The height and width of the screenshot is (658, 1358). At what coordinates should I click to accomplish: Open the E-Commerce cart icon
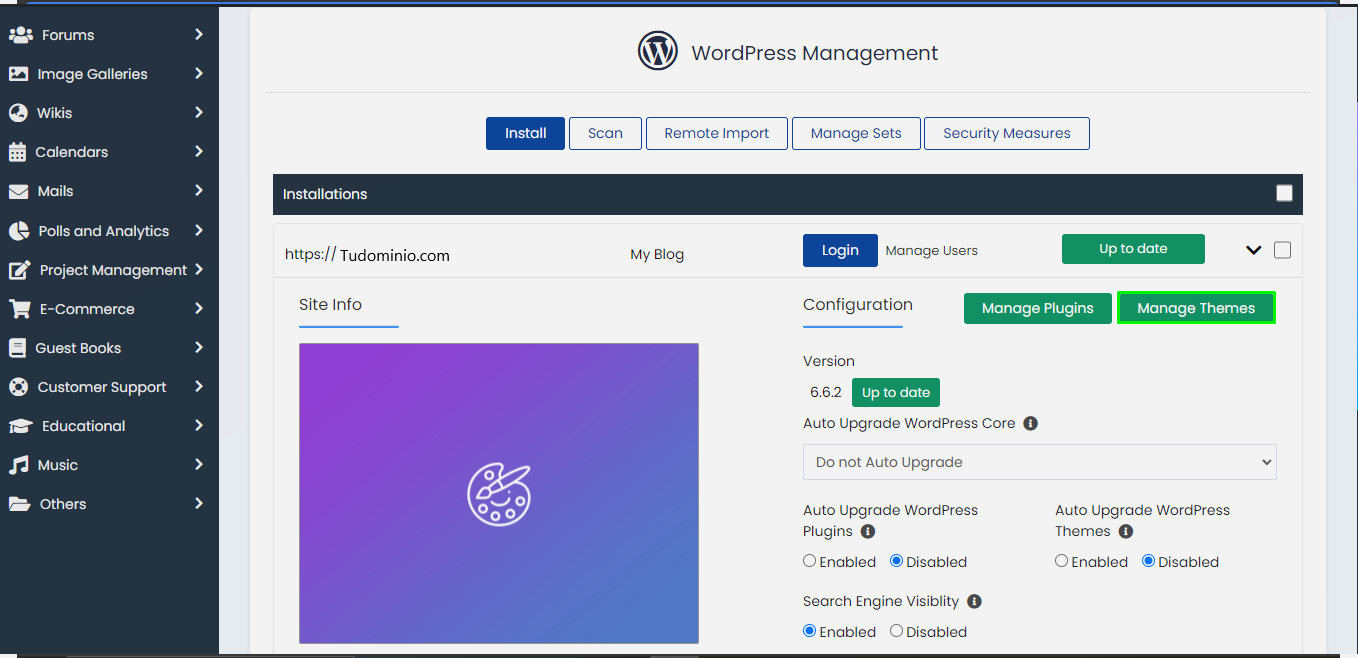(21, 308)
